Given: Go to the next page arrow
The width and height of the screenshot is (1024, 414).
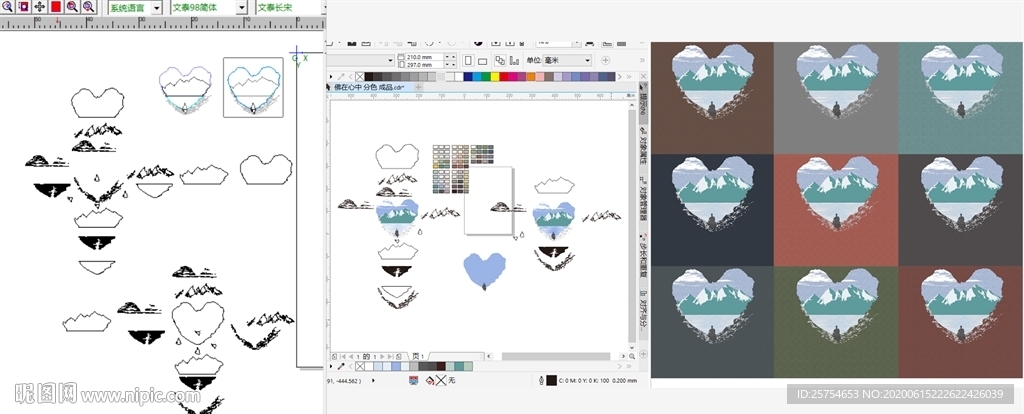Looking at the screenshot, I should click(x=380, y=356).
